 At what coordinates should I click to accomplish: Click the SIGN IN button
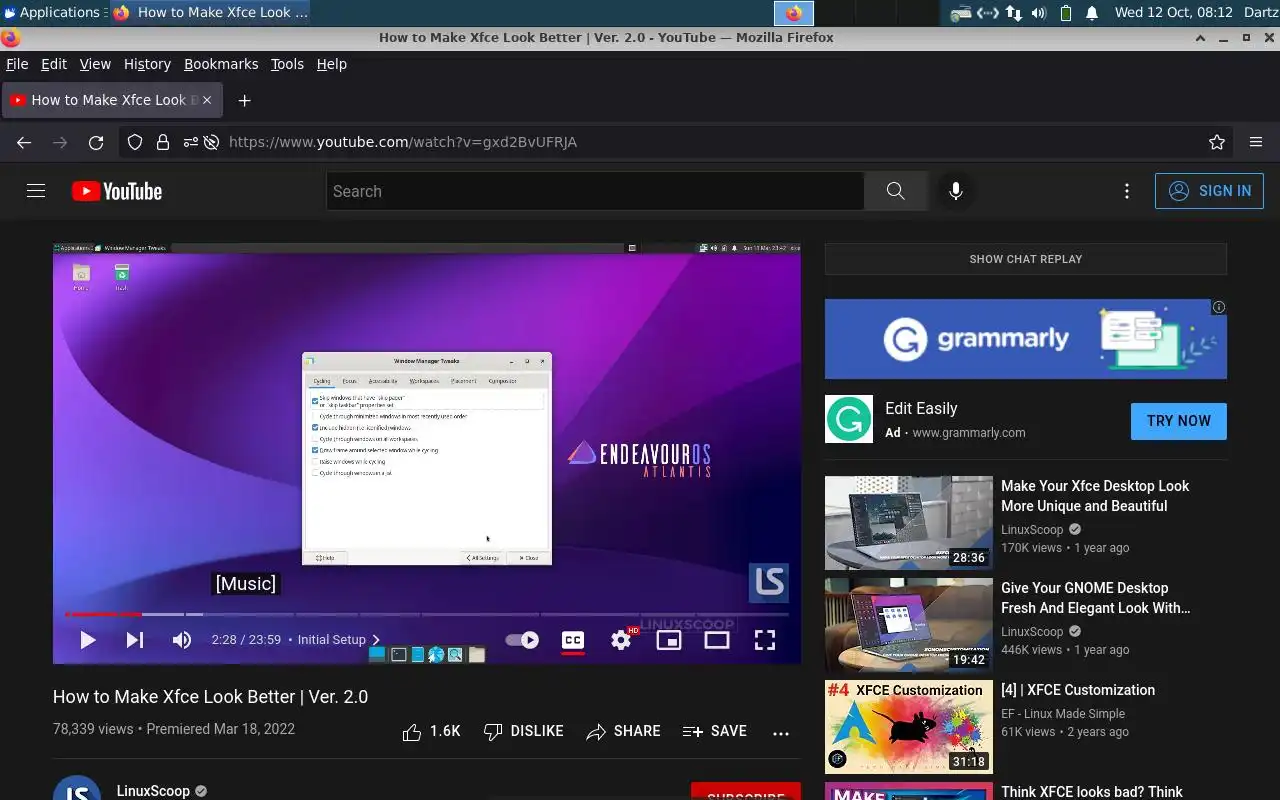point(1209,191)
